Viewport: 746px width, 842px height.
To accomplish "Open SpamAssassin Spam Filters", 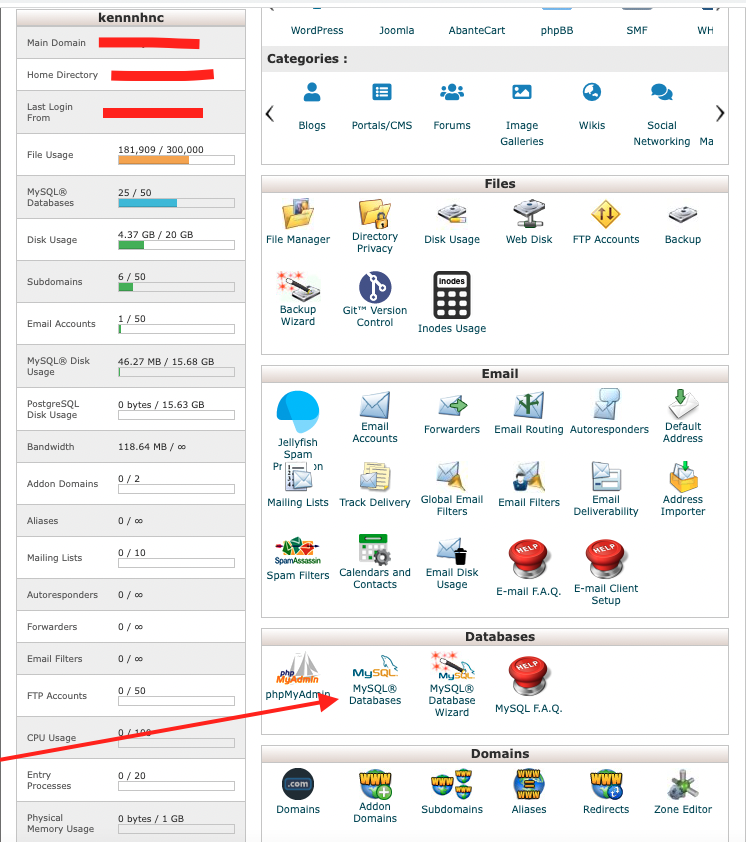I will tap(298, 558).
